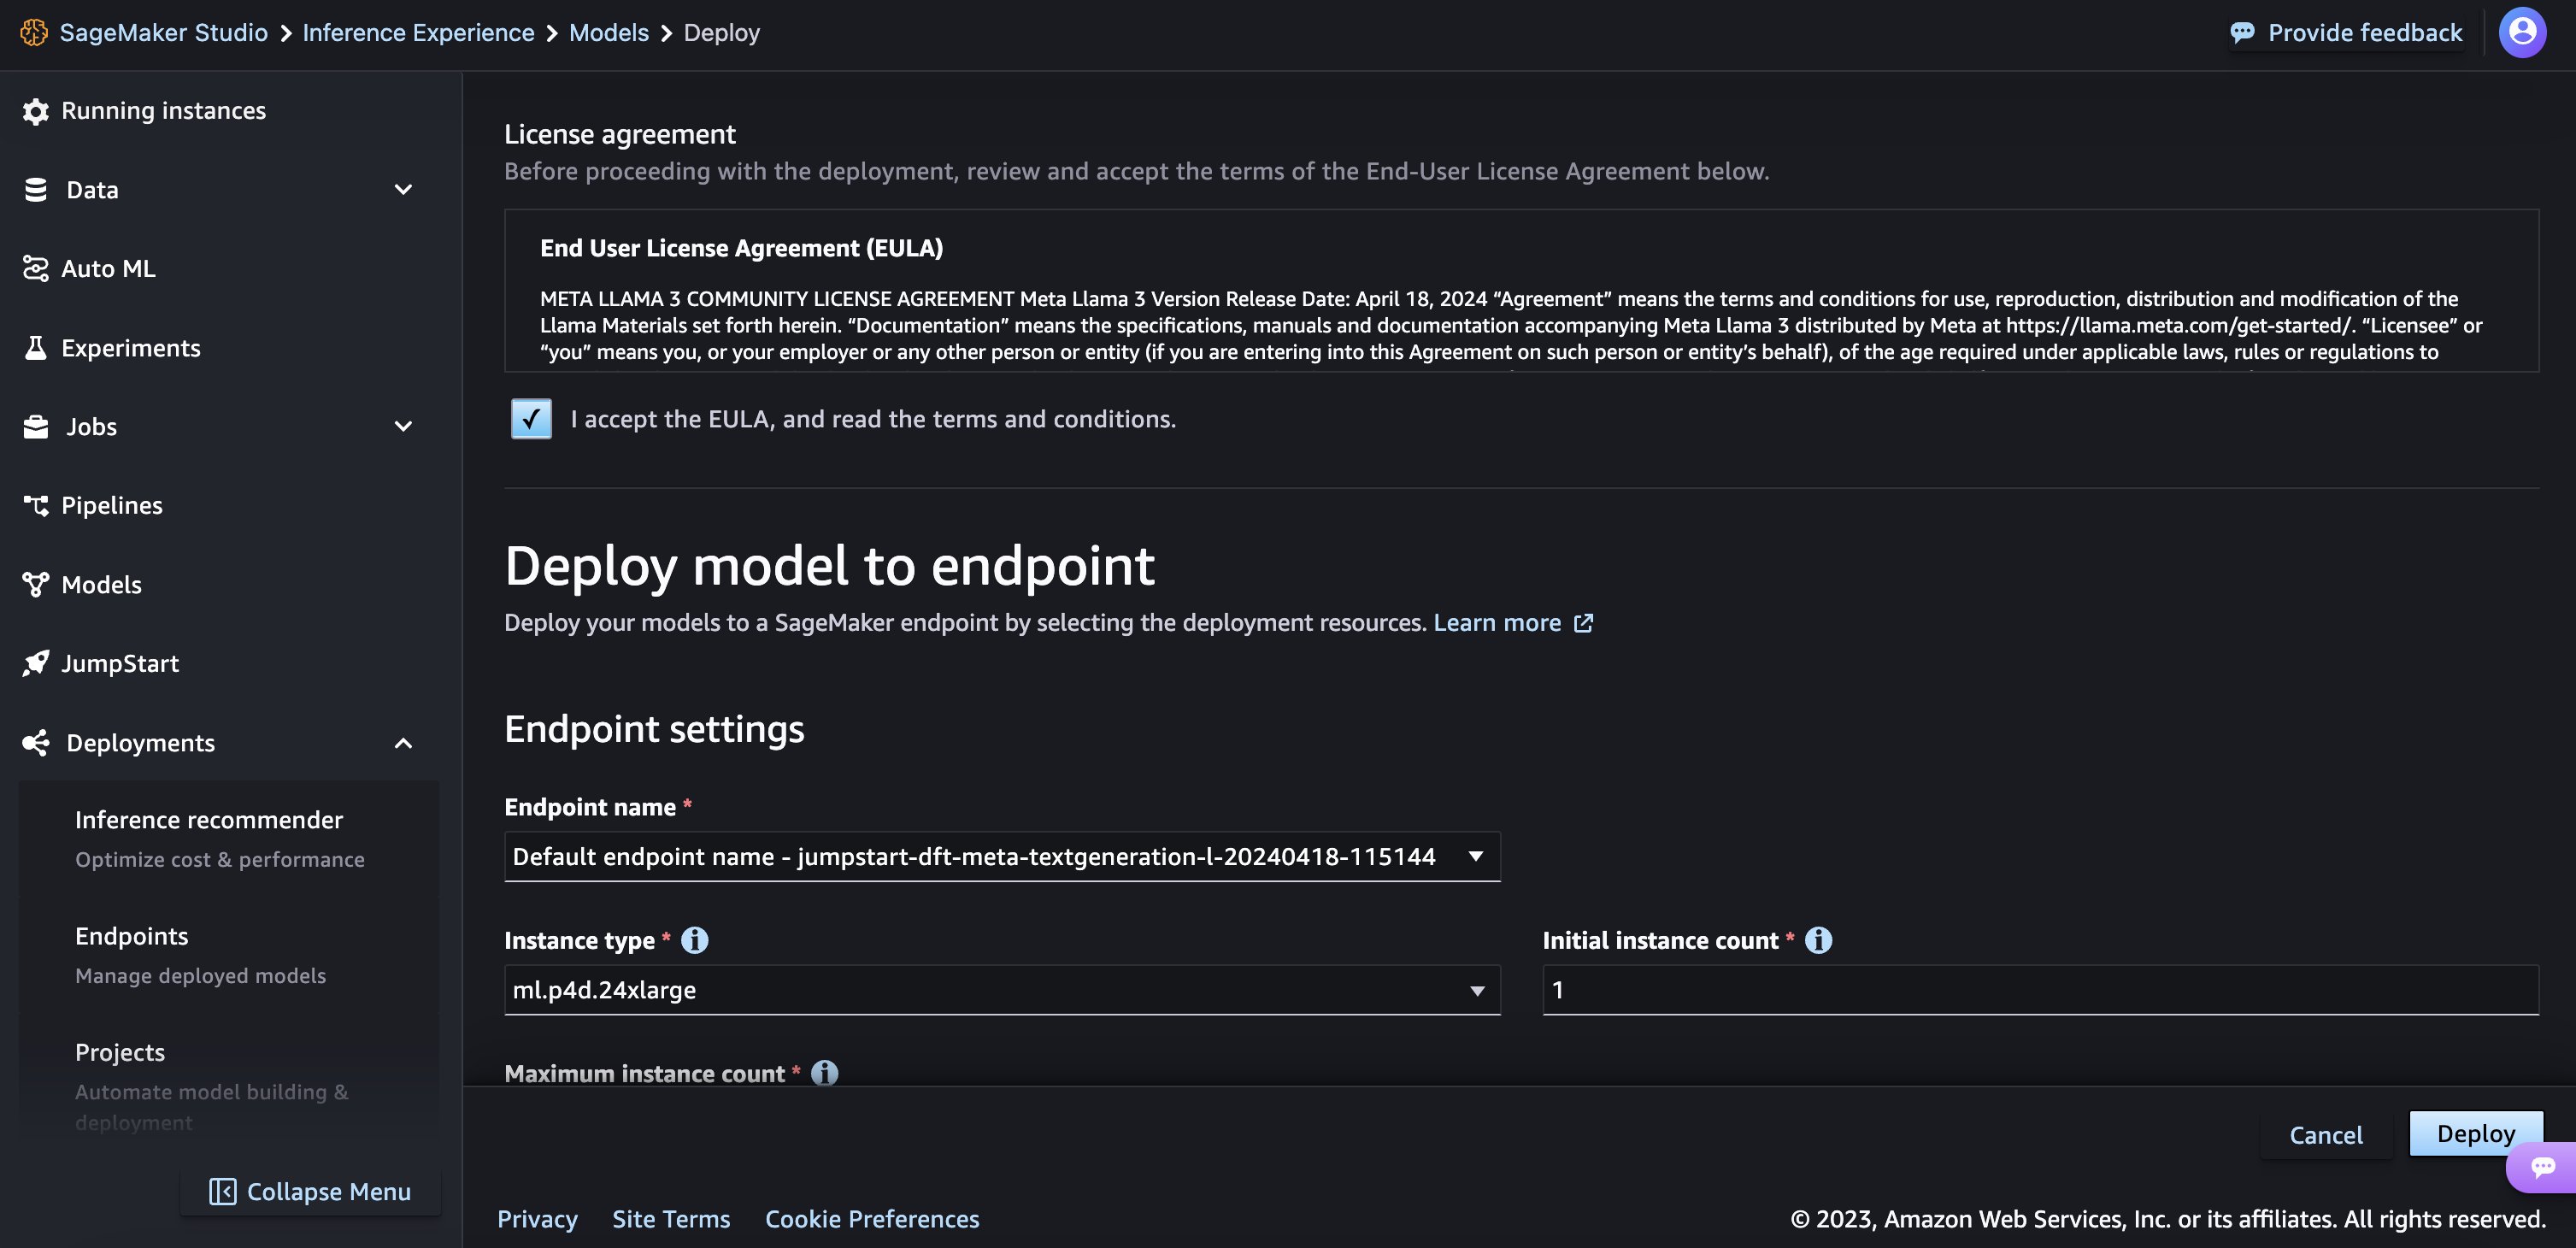Open the user profile avatar icon
2576x1248 pixels.
click(x=2521, y=33)
